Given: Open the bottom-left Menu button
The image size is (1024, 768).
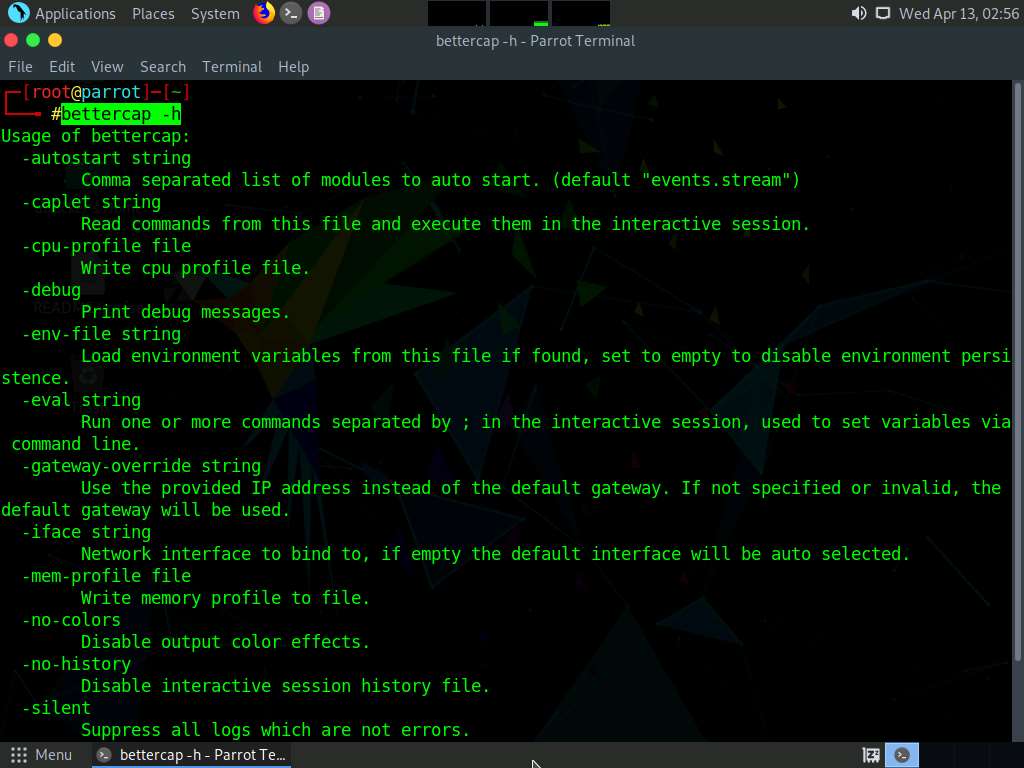Looking at the screenshot, I should [41, 755].
